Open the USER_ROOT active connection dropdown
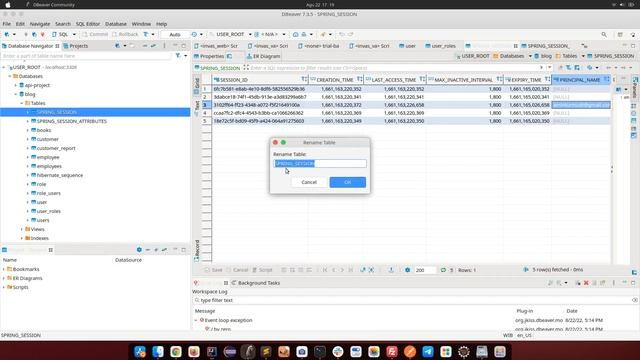Viewport: 640px width, 360px height. (230, 34)
